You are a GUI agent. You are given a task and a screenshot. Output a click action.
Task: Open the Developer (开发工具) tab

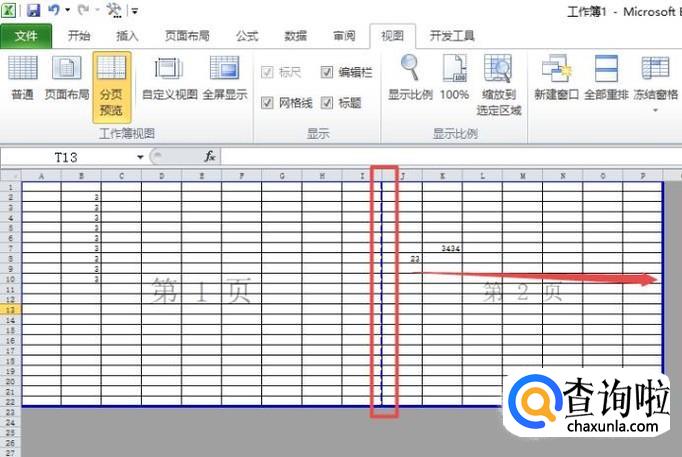452,36
